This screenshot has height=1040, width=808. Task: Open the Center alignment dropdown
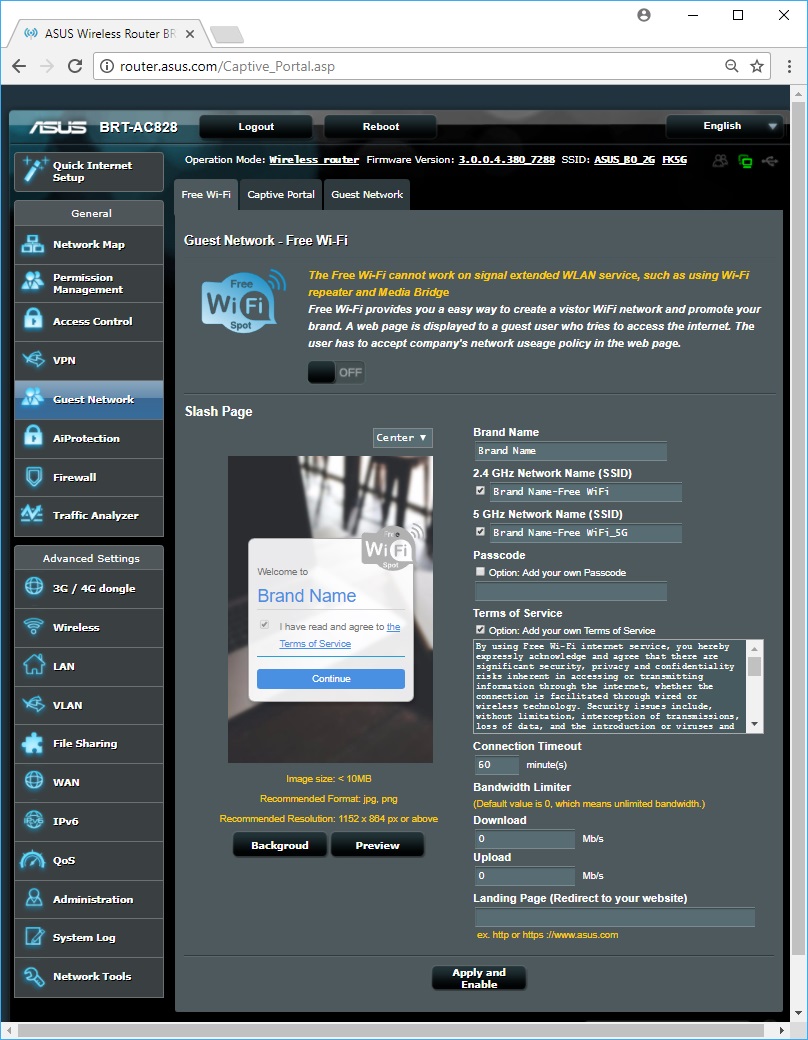402,438
